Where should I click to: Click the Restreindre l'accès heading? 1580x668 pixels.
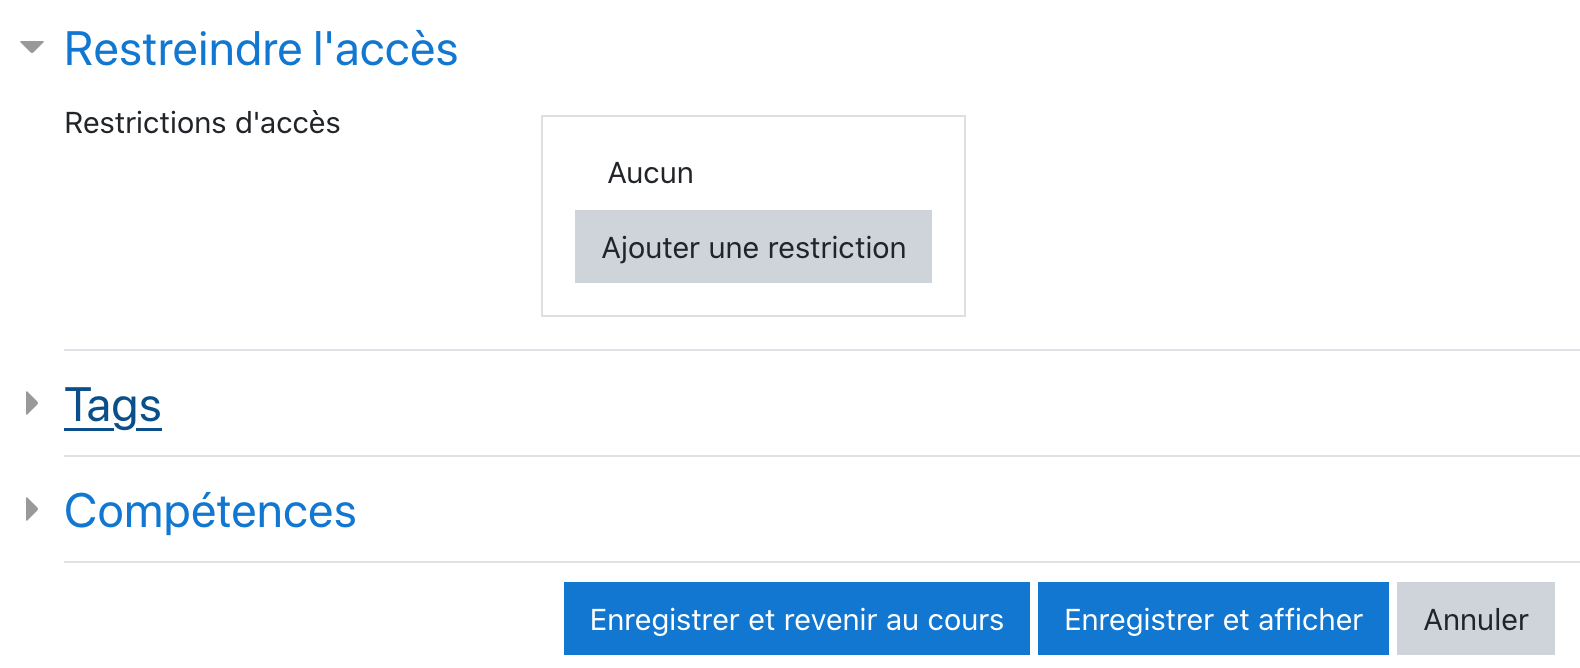260,49
